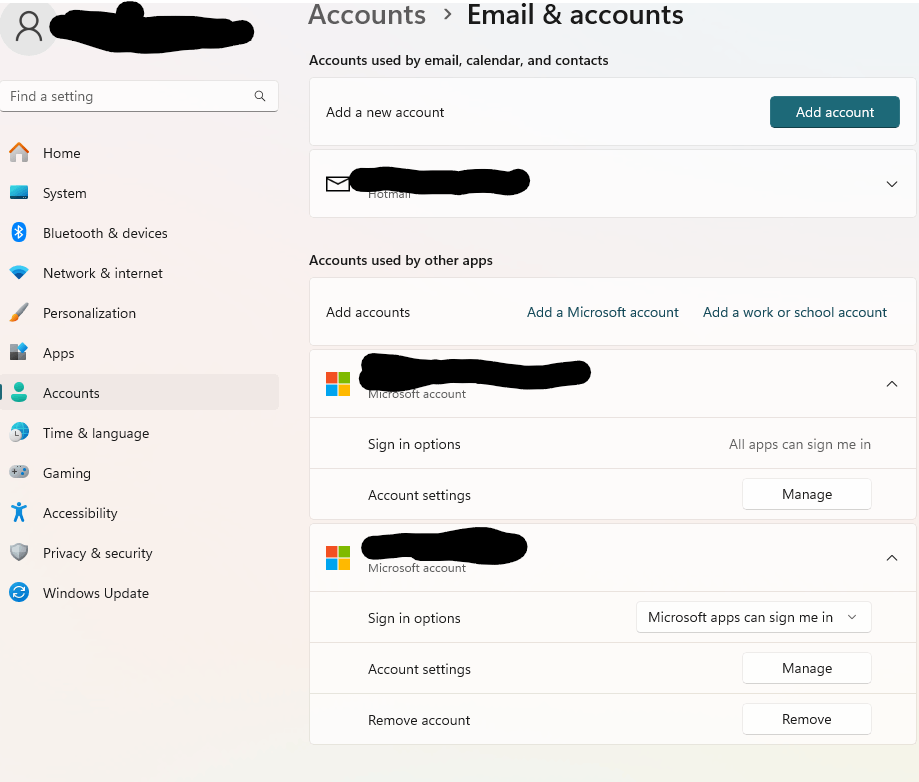Image resolution: width=919 pixels, height=782 pixels.
Task: Click the Hotmail envelope icon
Action: click(x=338, y=184)
